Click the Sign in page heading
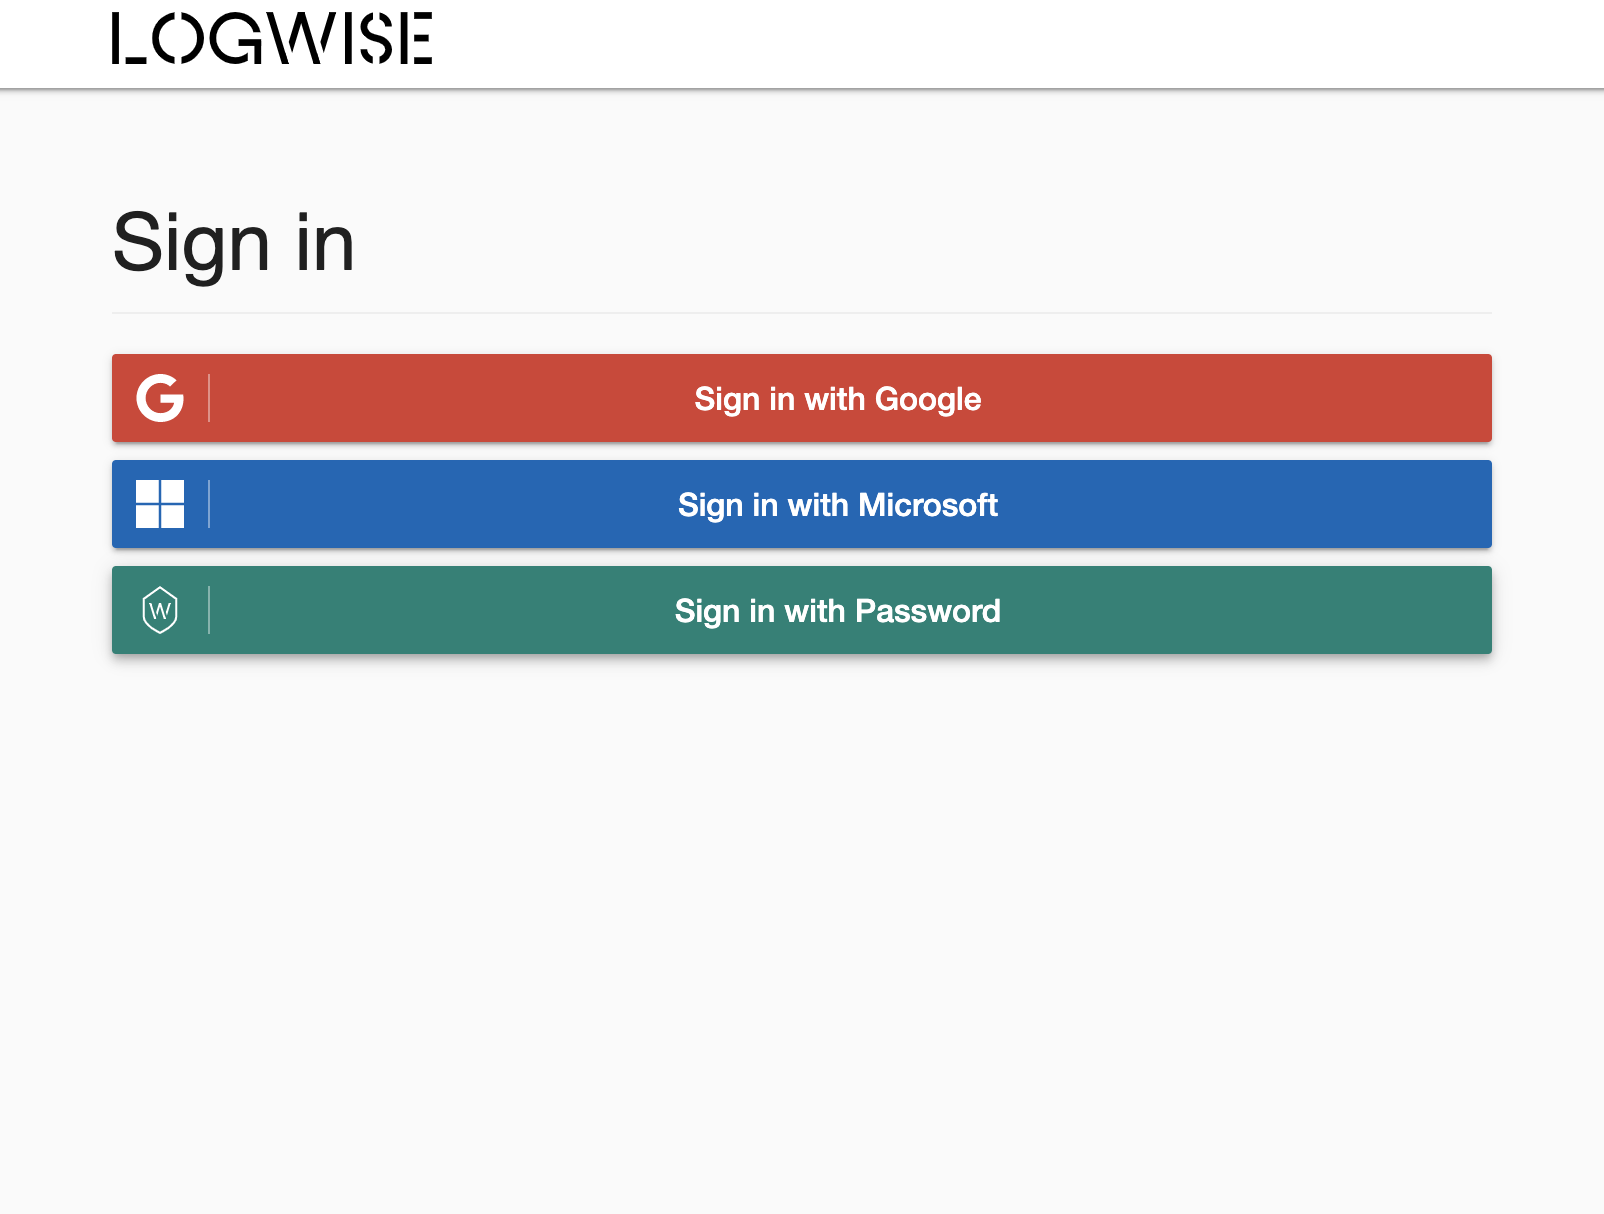1604x1214 pixels. coord(234,243)
